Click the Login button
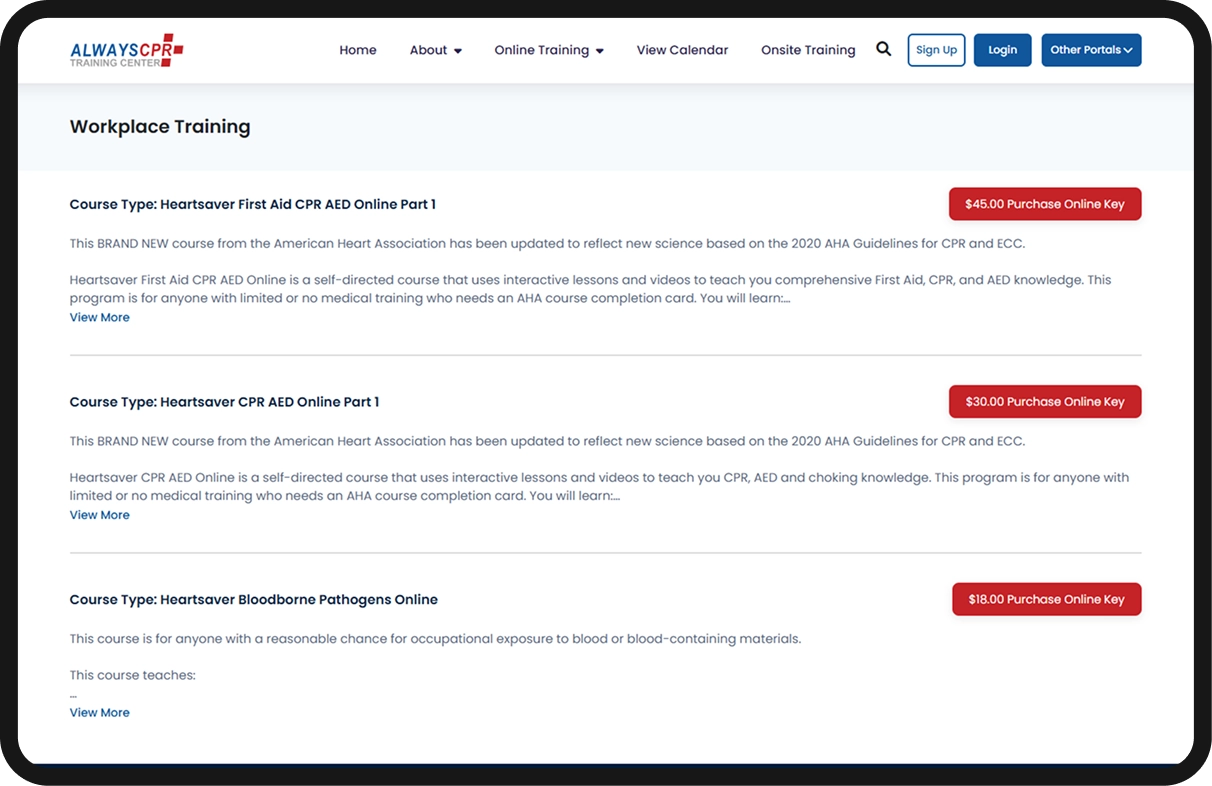Viewport: 1212px width, 786px height. click(1002, 50)
